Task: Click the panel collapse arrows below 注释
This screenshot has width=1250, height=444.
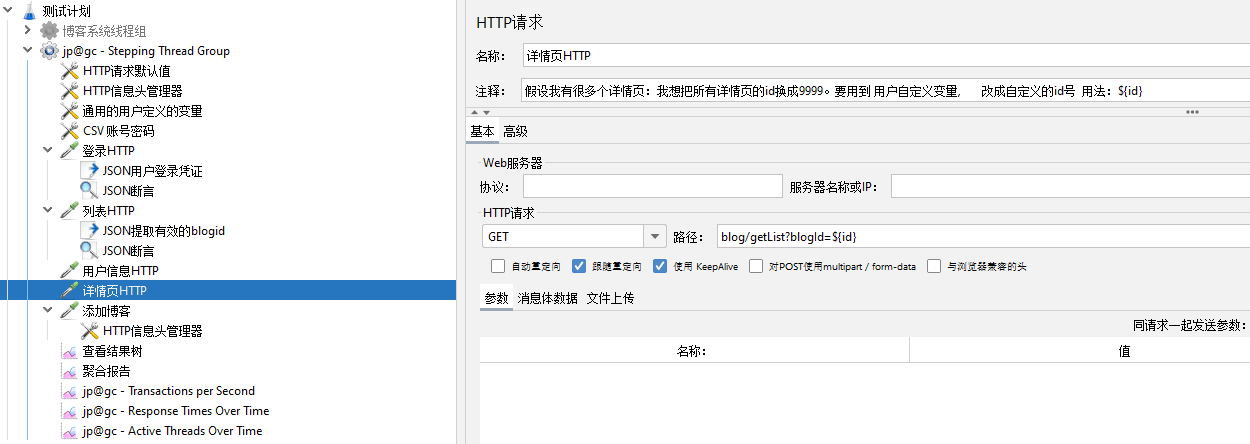Action: pos(480,113)
